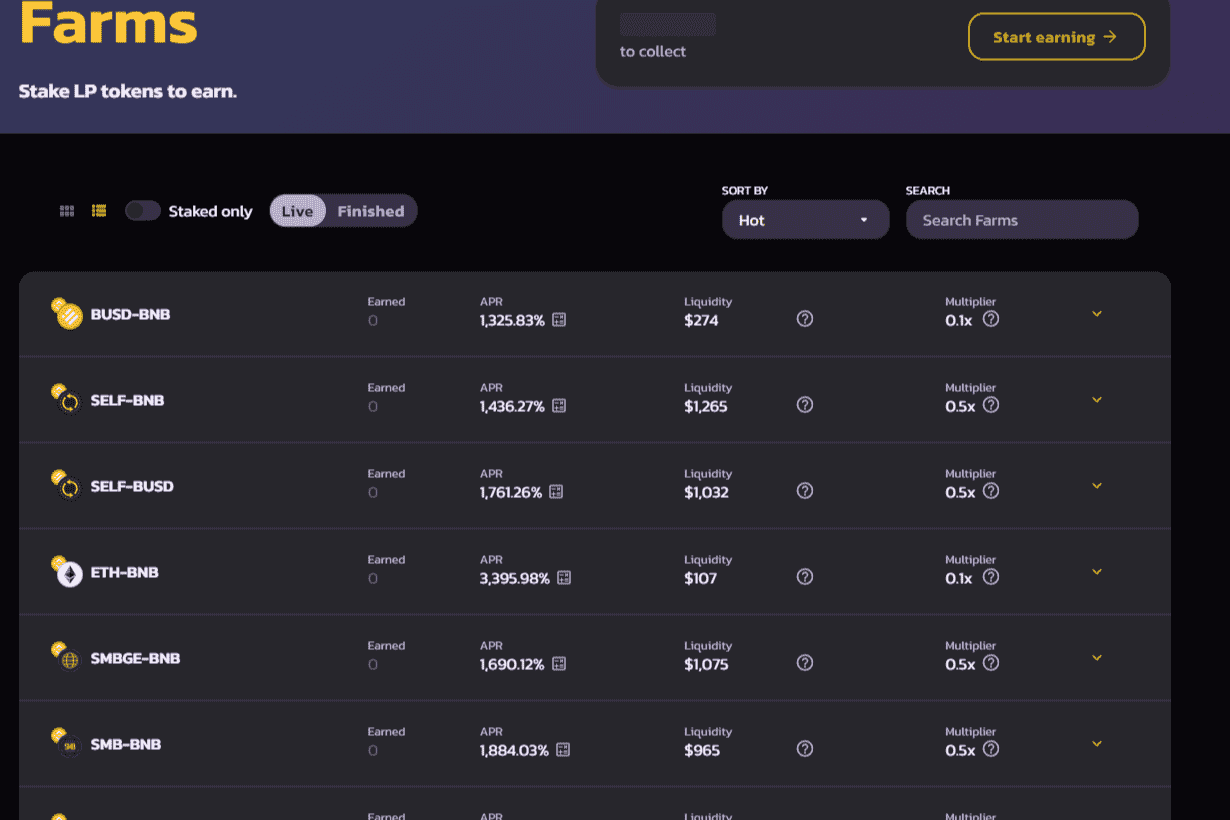Open APR calculator for SMB-BNB

pos(563,750)
